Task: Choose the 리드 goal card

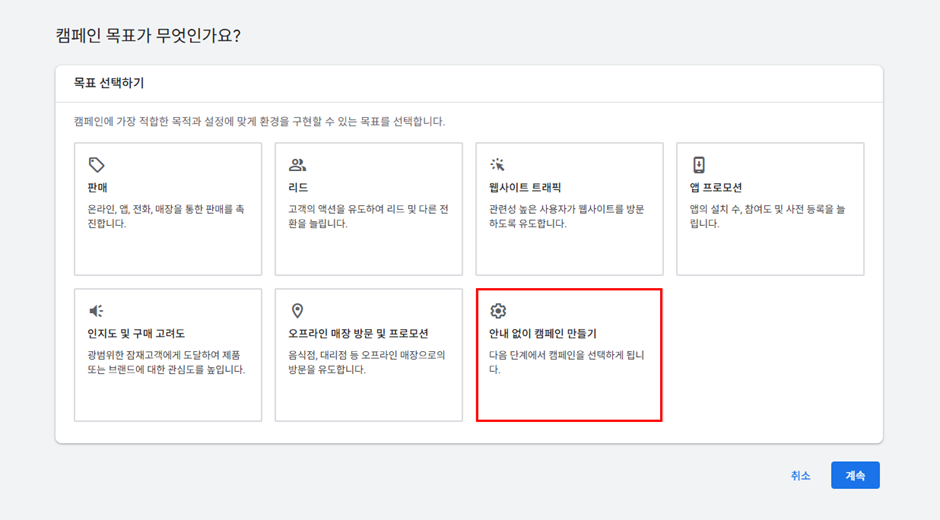Action: (x=369, y=209)
